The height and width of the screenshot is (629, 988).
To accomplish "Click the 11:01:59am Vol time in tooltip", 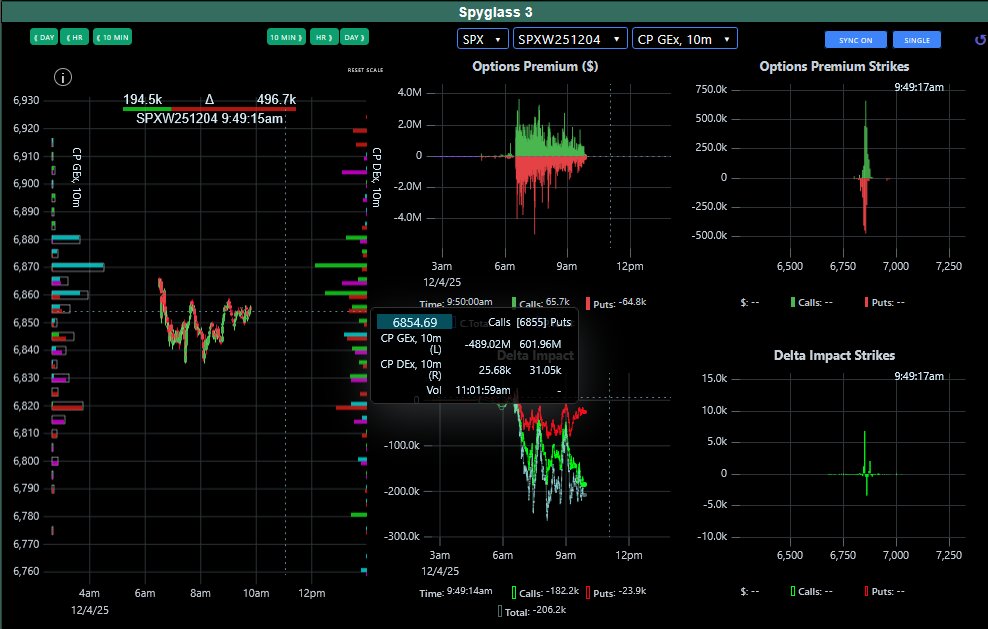I will click(483, 390).
